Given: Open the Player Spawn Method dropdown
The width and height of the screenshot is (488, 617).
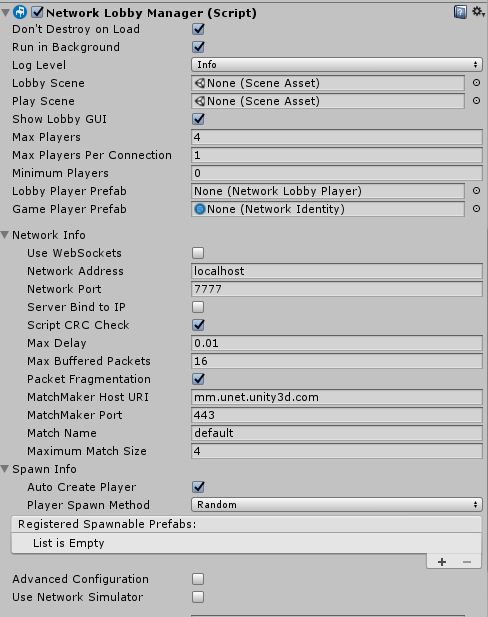Looking at the screenshot, I should 337,504.
